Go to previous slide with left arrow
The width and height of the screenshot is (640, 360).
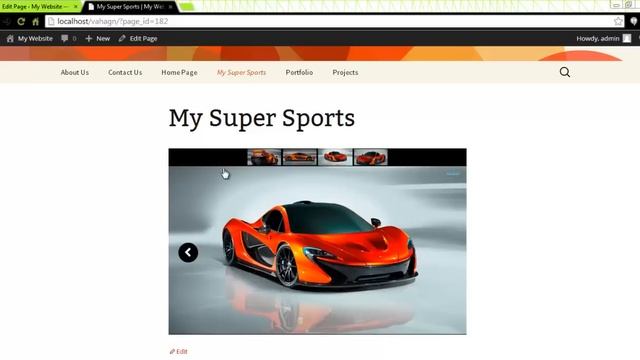[x=188, y=253]
